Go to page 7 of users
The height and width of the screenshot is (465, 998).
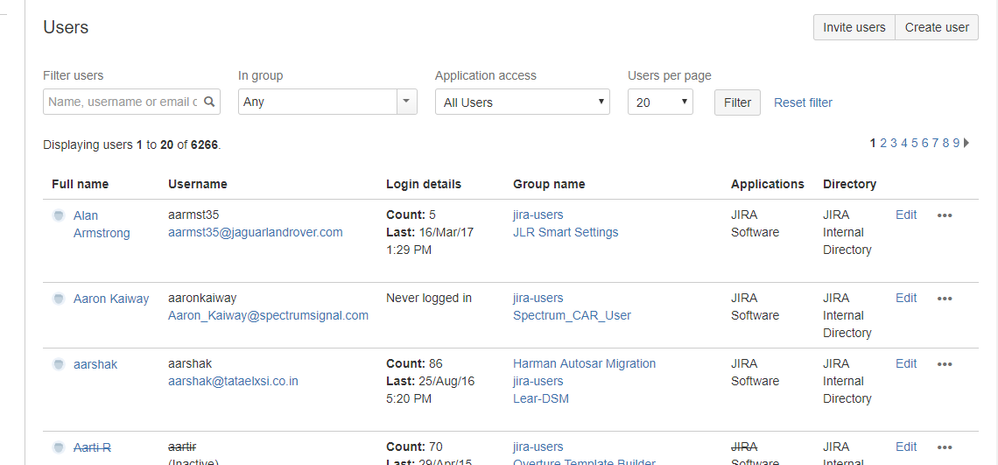pos(935,143)
